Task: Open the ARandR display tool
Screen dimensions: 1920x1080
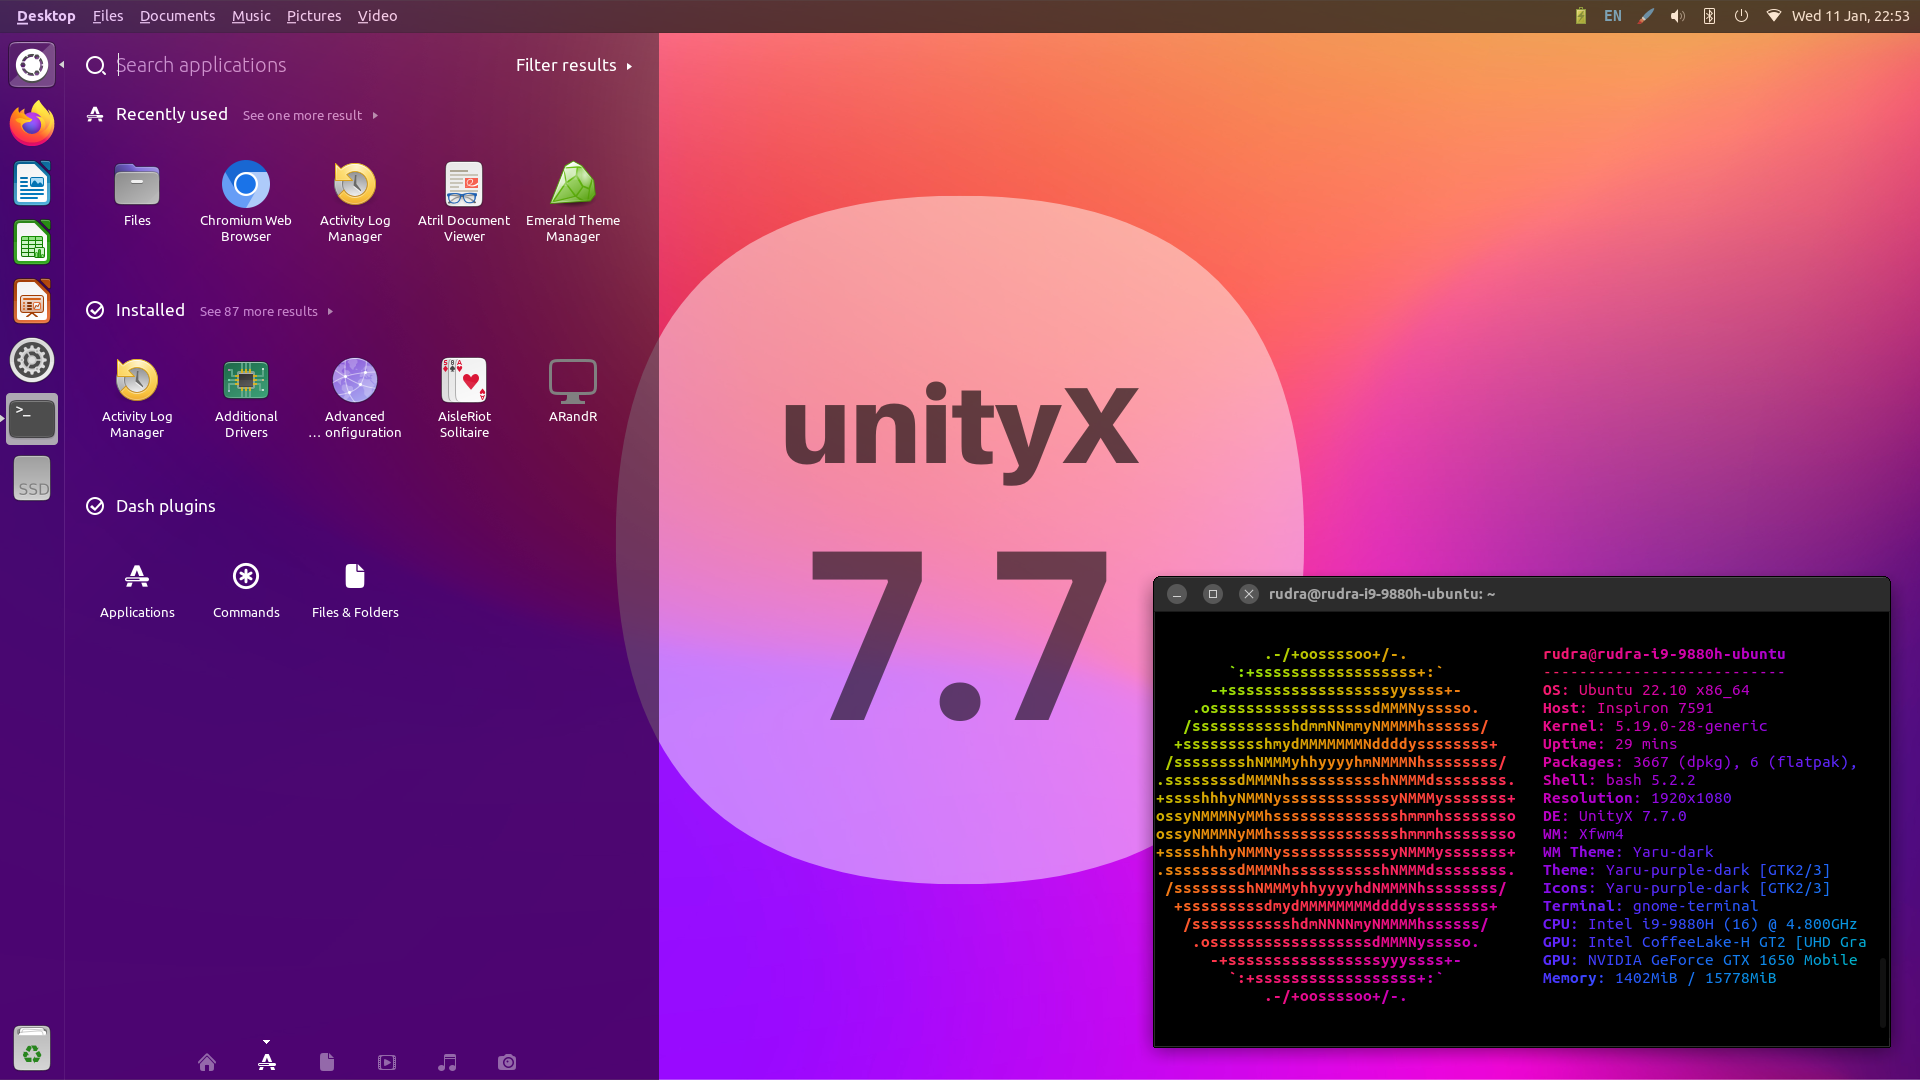Action: tap(572, 390)
